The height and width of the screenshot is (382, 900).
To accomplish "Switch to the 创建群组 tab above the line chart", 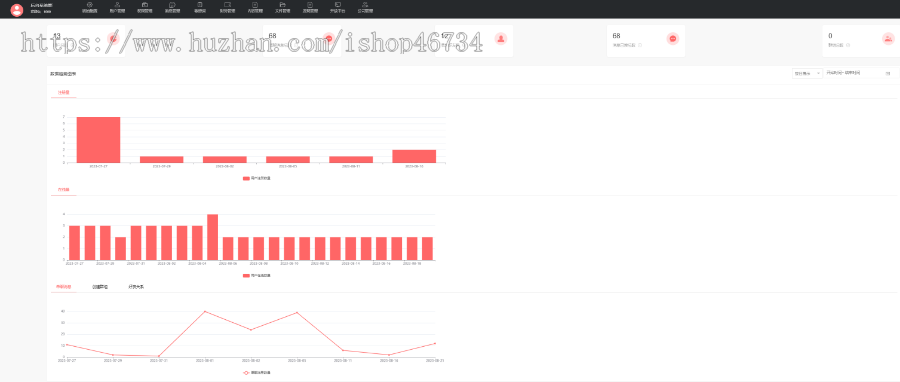I will pyautogui.click(x=100, y=287).
